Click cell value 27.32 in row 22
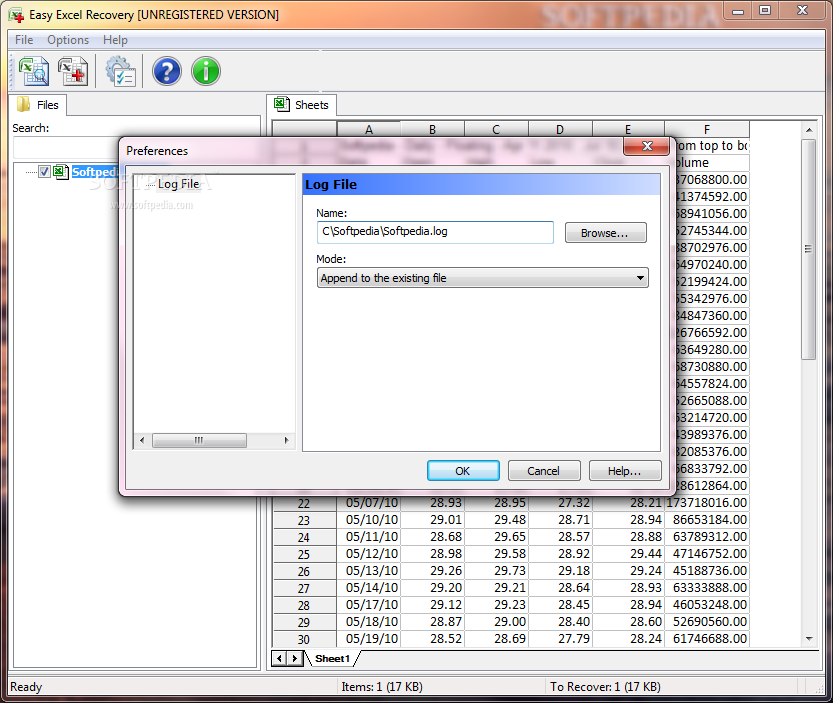833x703 pixels. (560, 503)
